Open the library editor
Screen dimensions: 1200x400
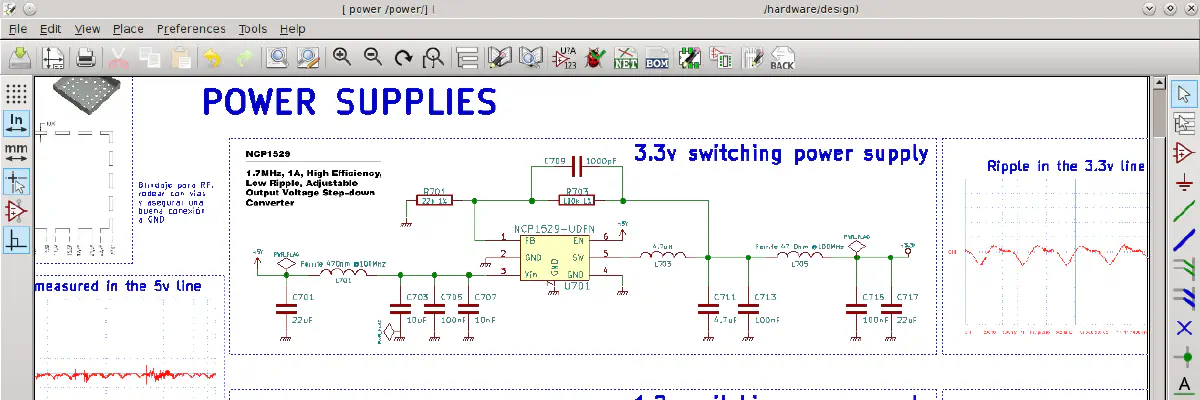pyautogui.click(x=500, y=58)
